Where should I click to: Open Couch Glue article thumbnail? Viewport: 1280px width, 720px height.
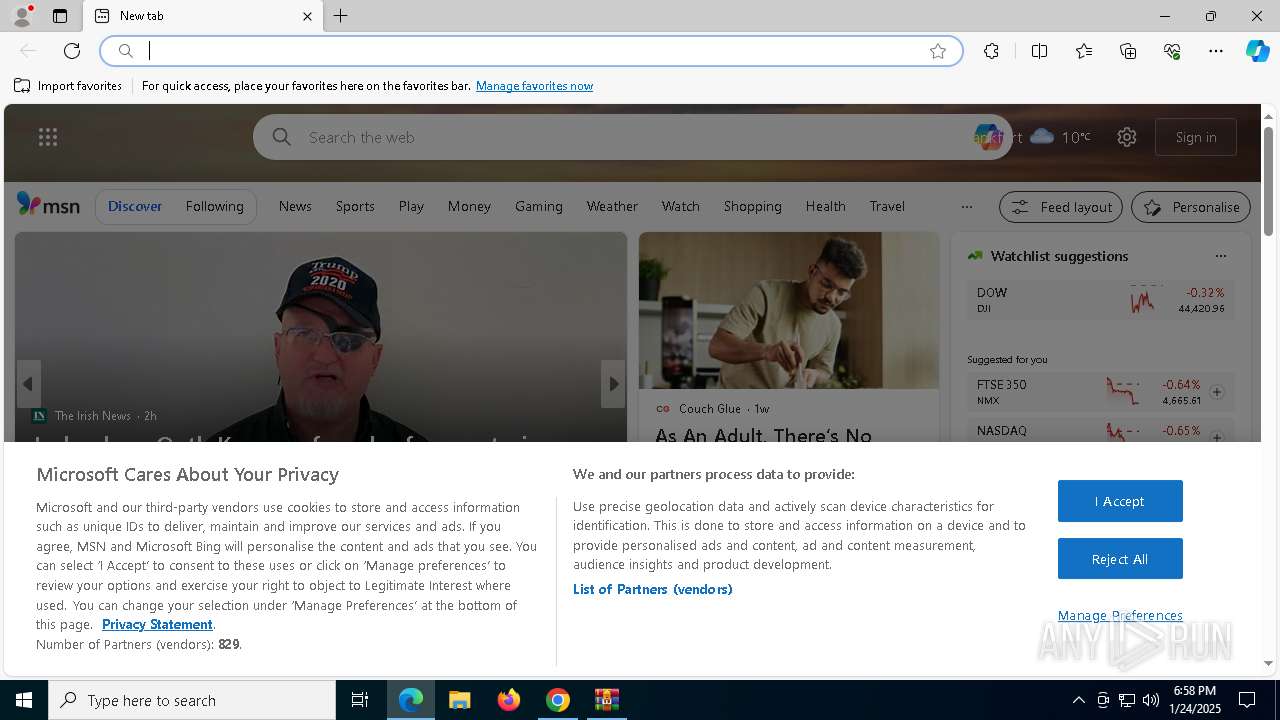(x=789, y=311)
